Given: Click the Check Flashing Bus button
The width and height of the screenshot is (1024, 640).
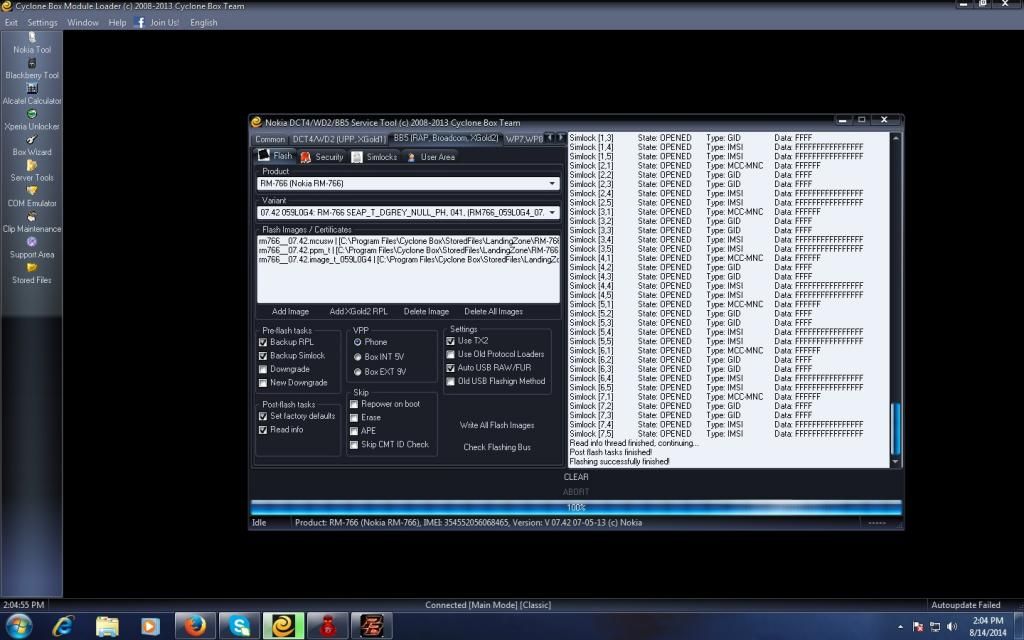Looking at the screenshot, I should coord(497,447).
